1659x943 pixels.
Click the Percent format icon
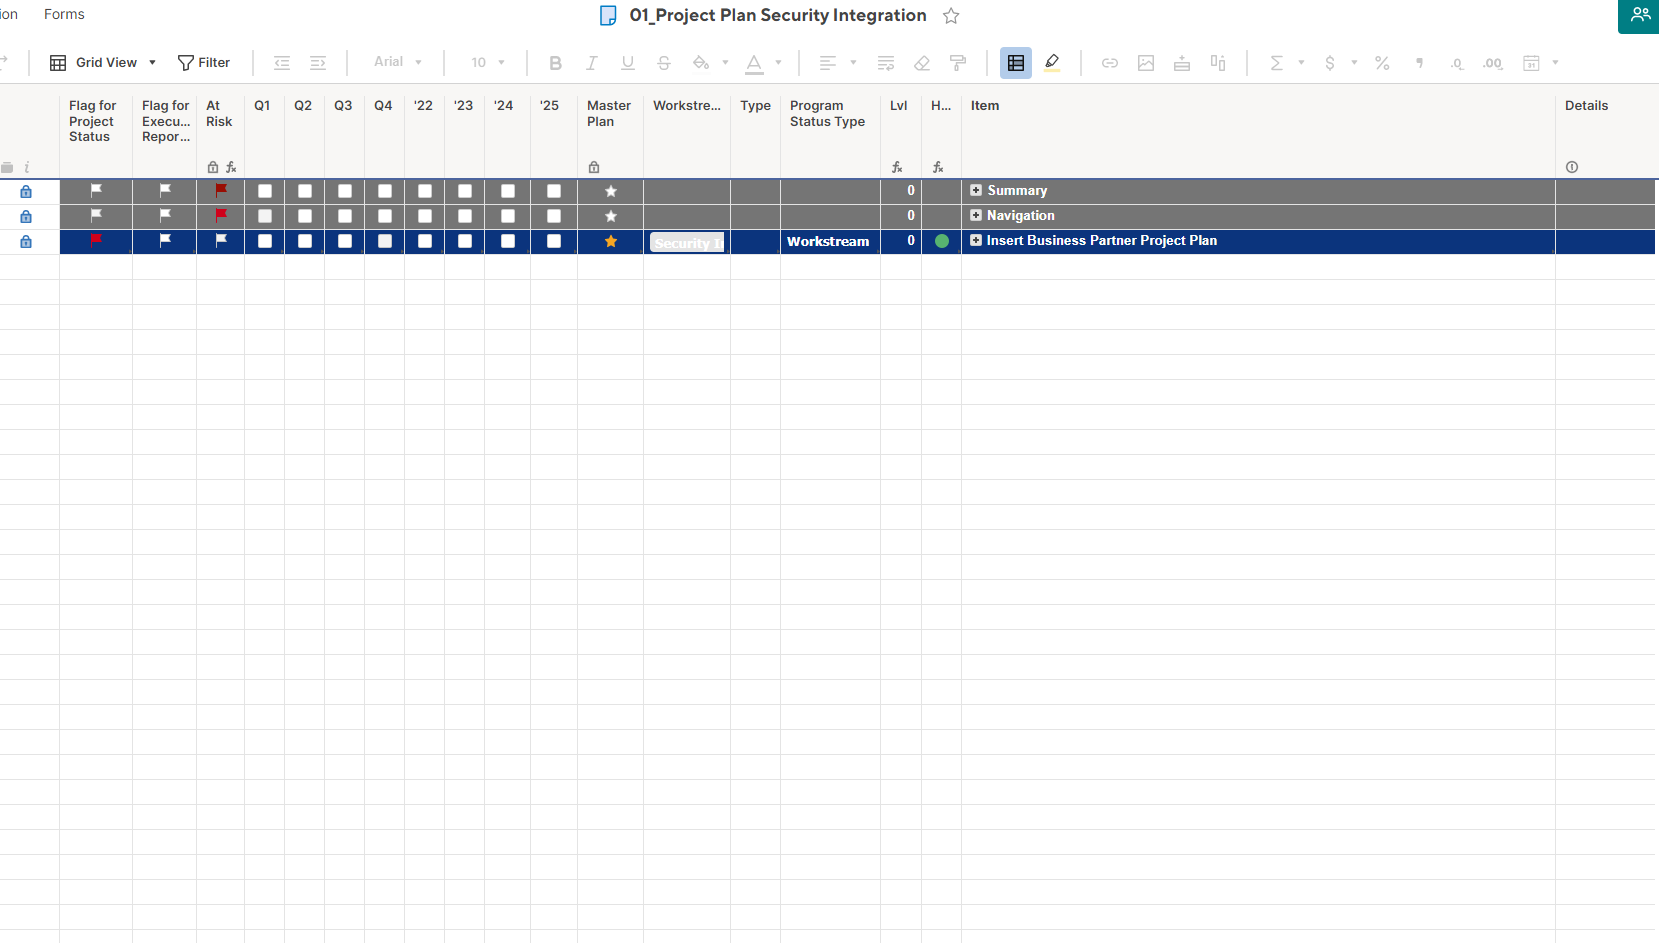[1382, 63]
